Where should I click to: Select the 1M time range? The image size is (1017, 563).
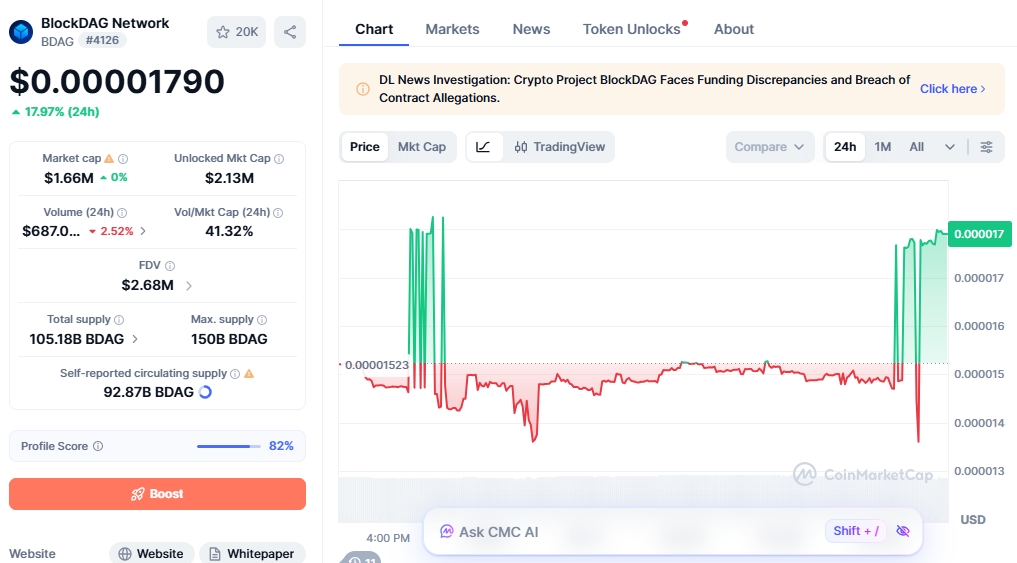tap(882, 147)
